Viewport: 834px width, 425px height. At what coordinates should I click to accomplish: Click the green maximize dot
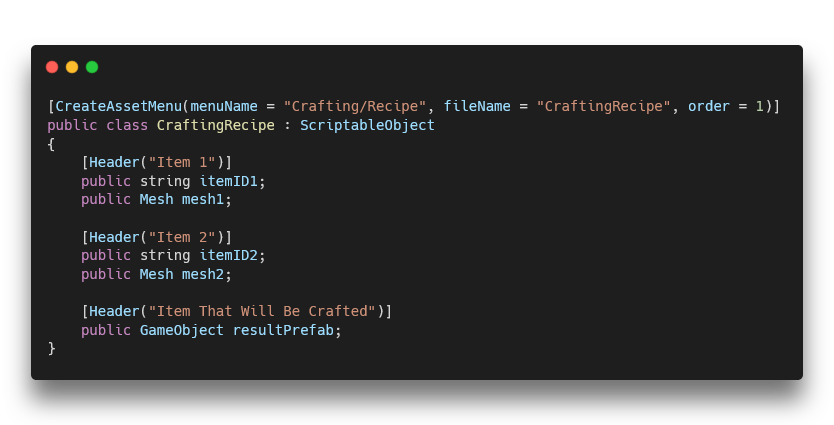(92, 67)
